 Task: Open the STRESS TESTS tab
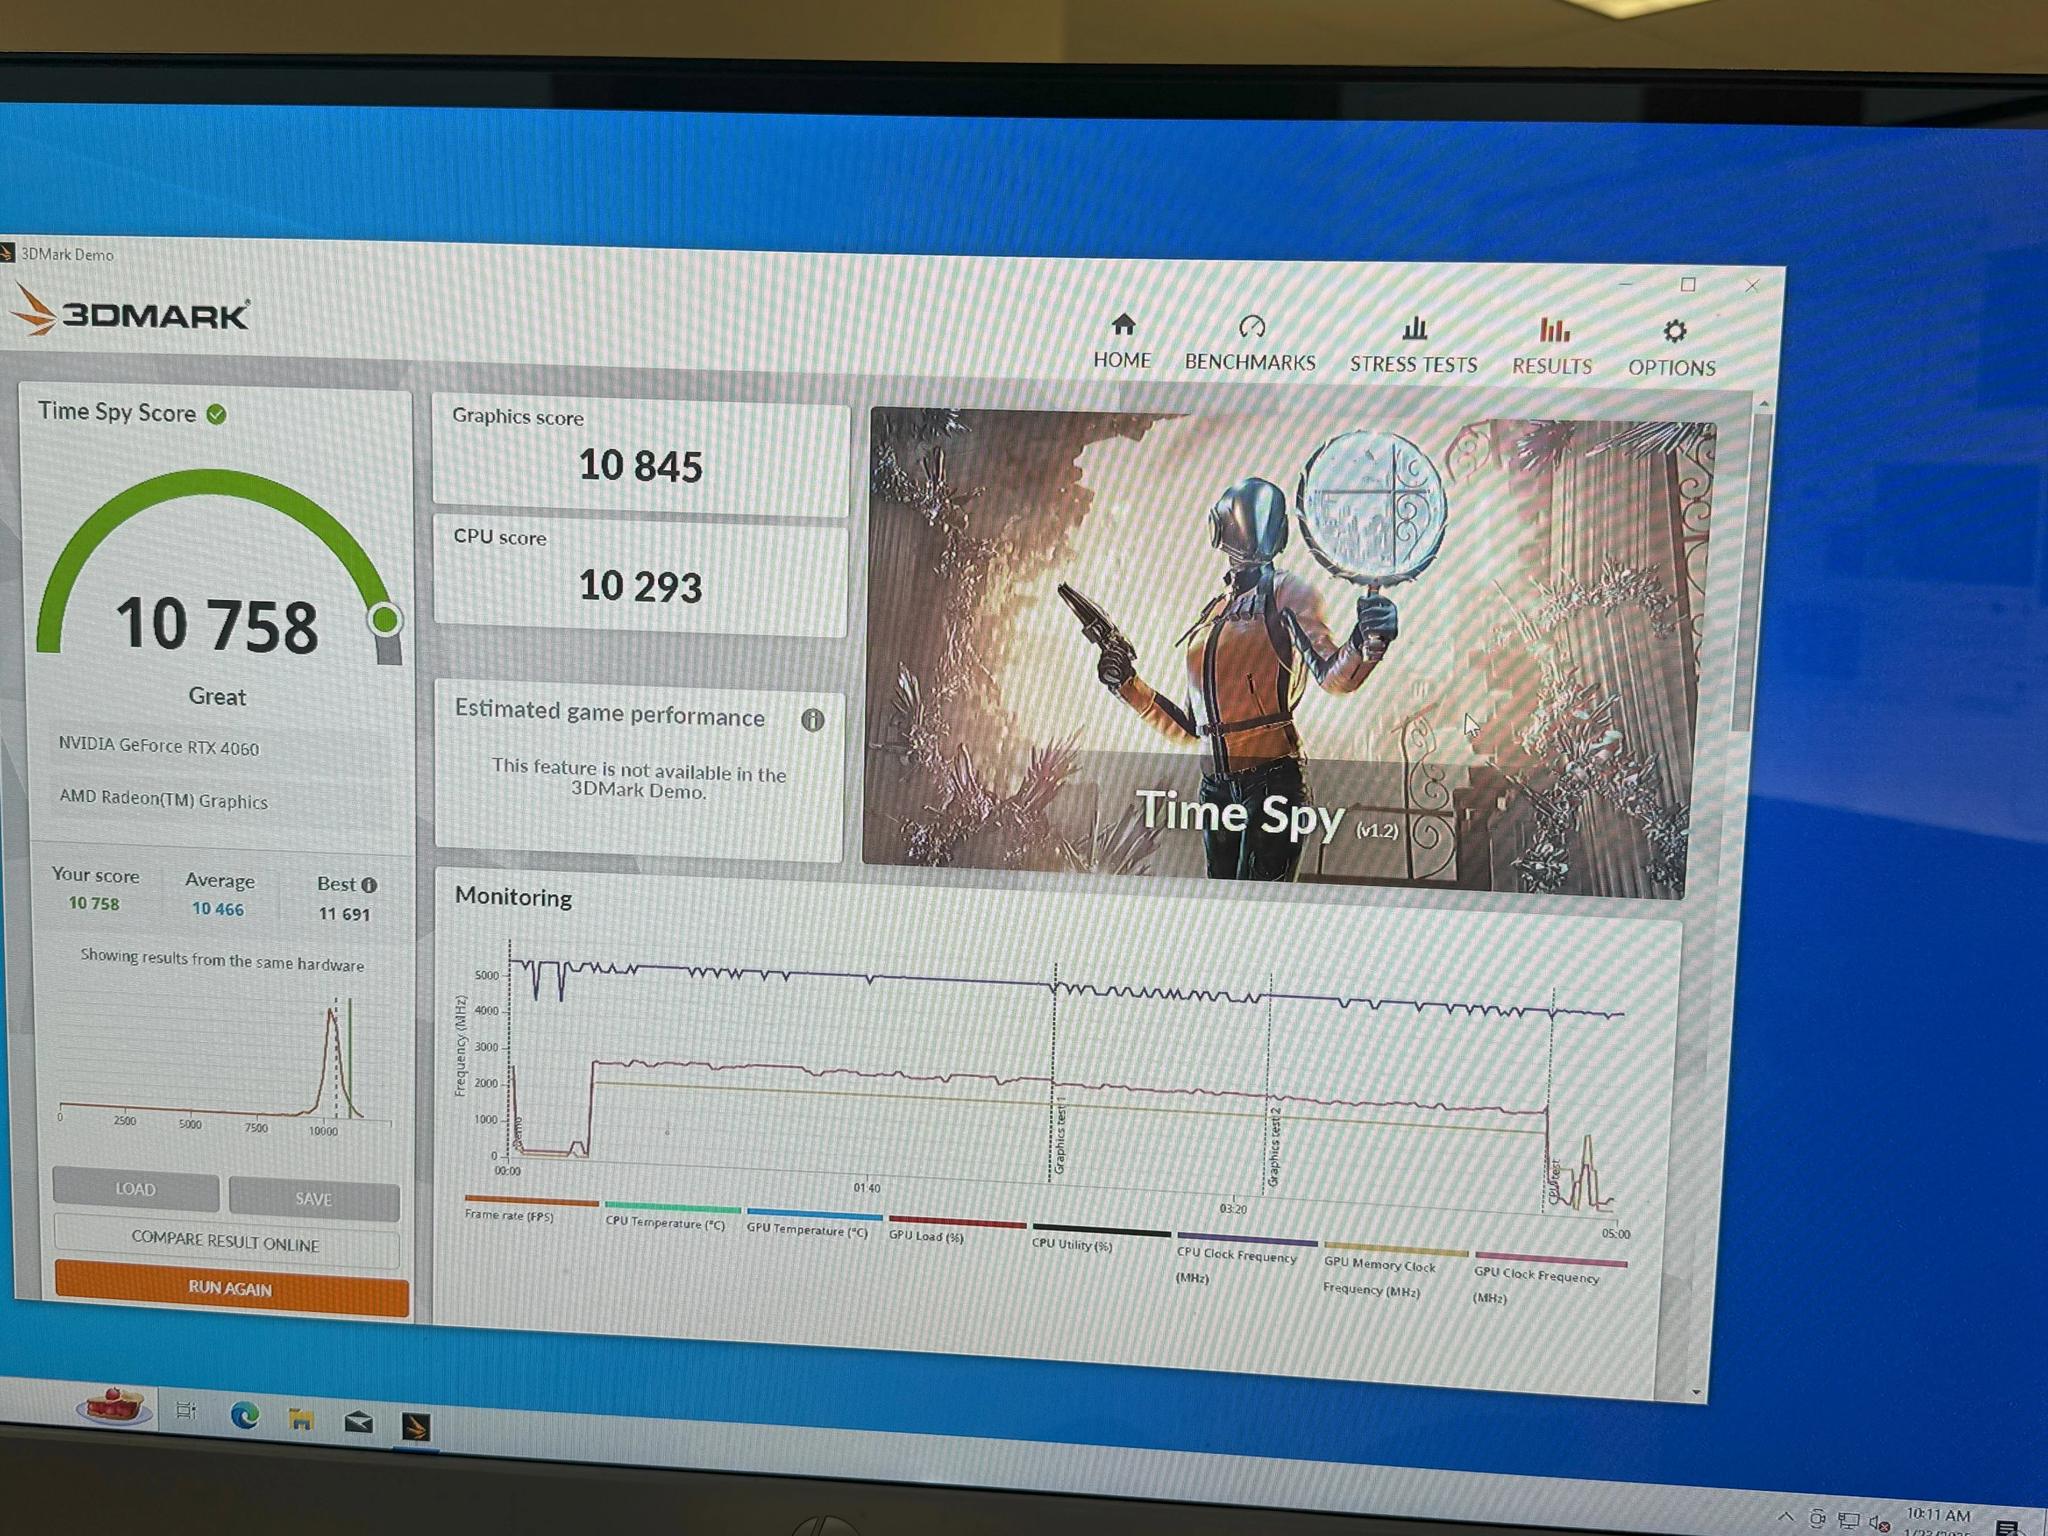pos(1413,346)
